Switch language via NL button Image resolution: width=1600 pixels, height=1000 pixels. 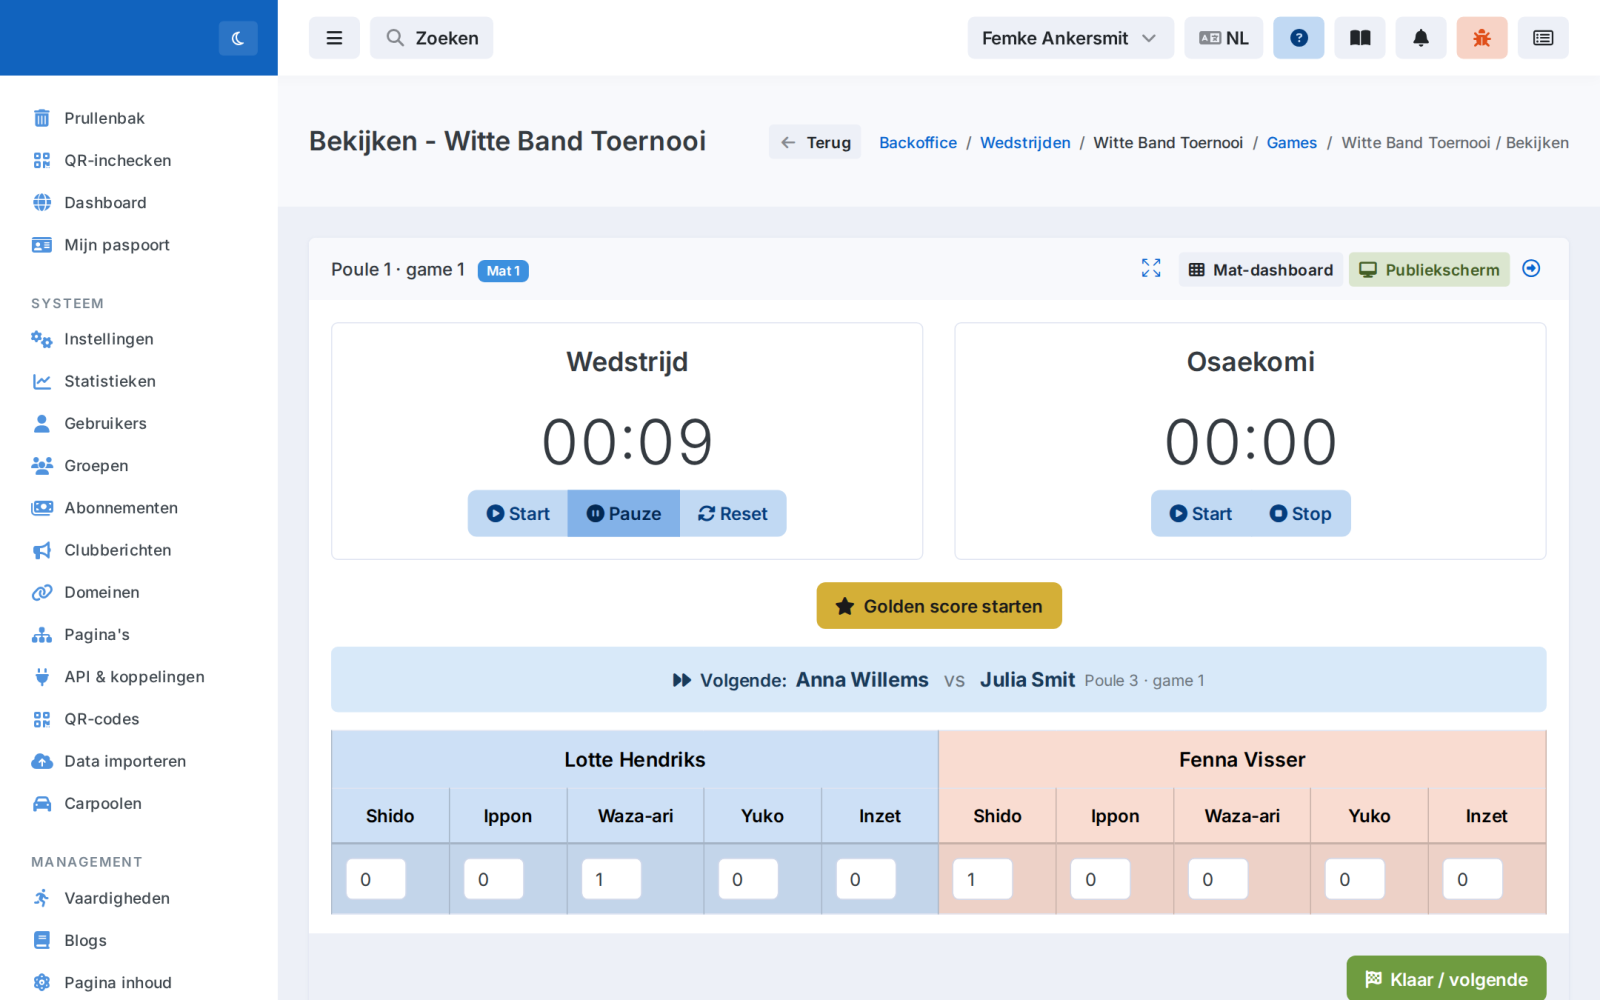point(1224,38)
